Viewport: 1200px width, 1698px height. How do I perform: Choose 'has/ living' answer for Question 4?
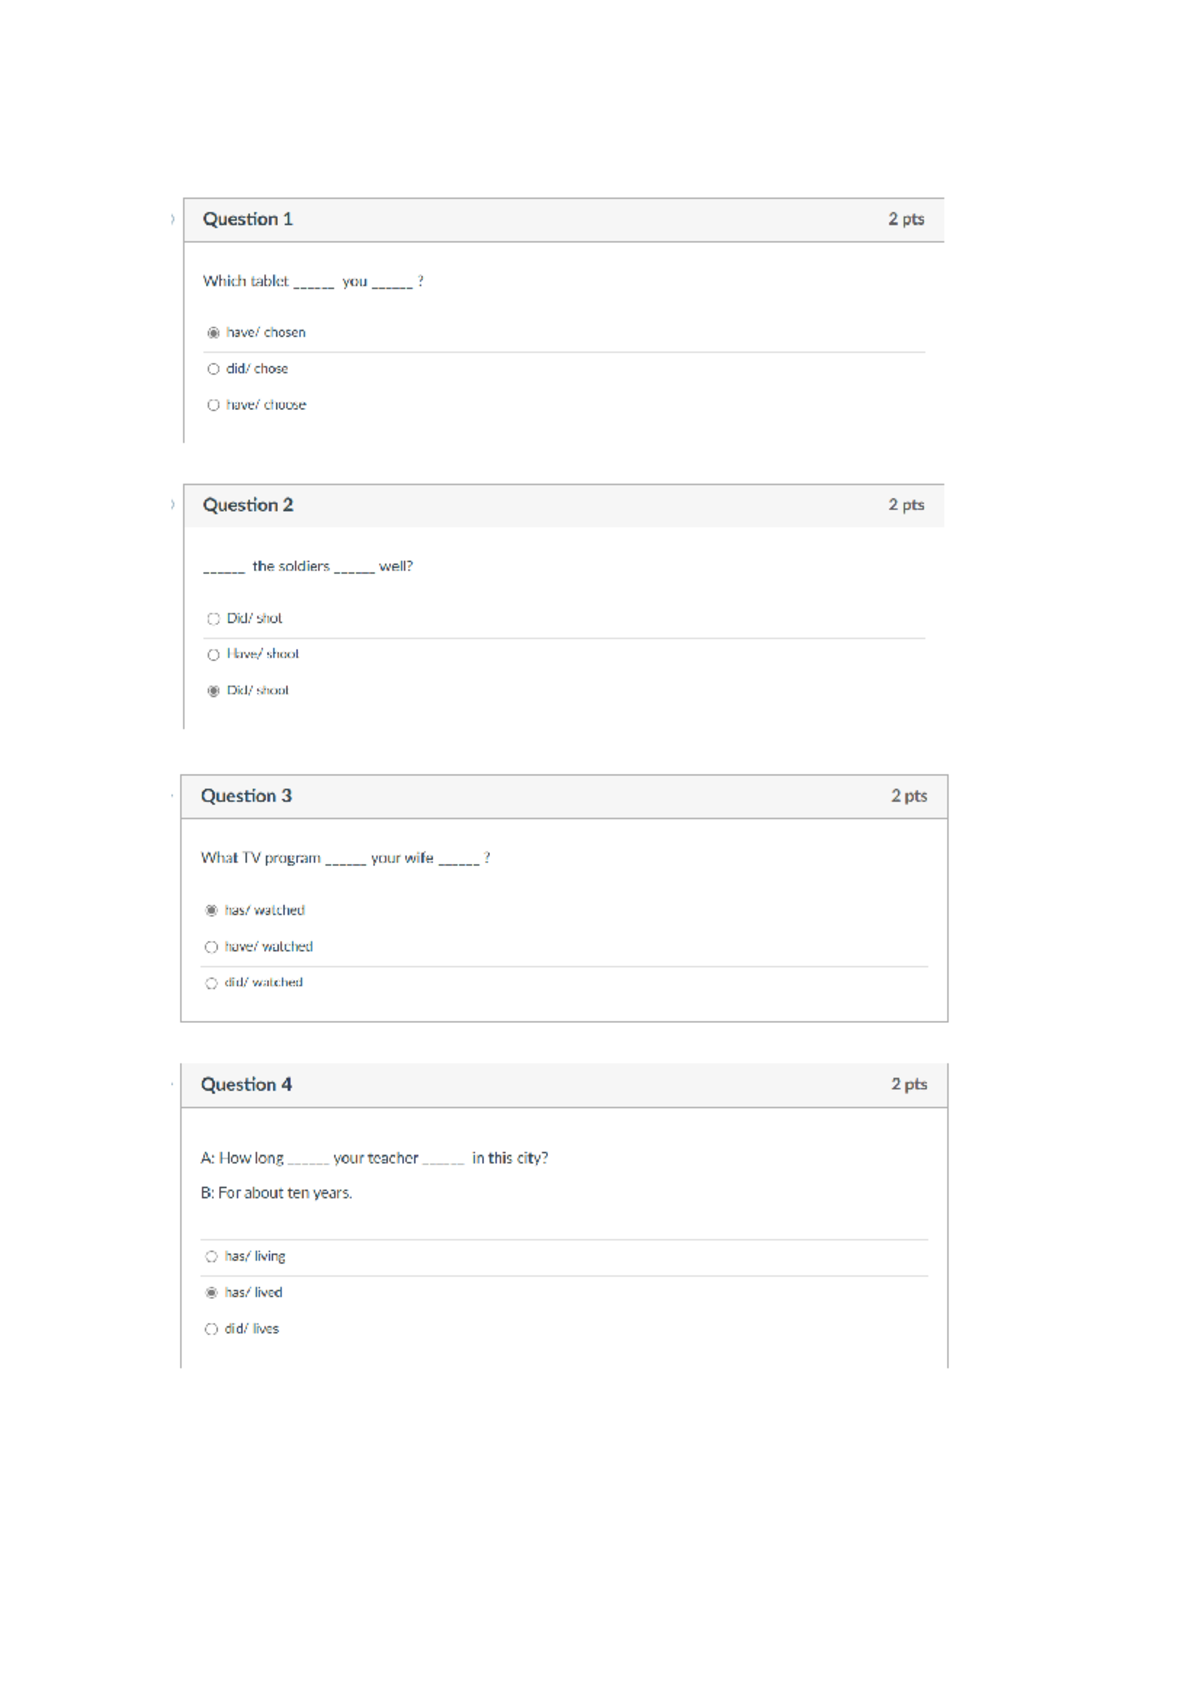pos(211,1257)
